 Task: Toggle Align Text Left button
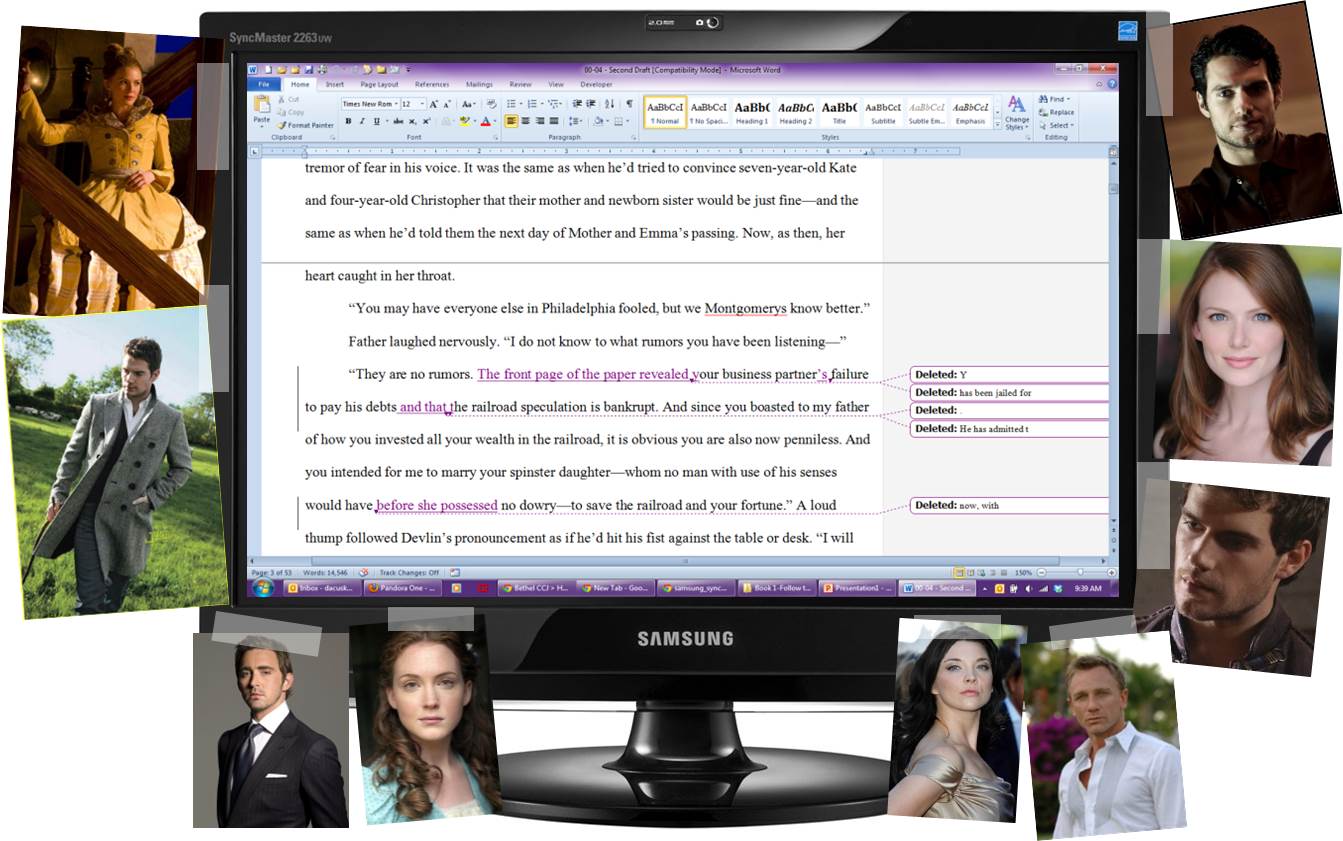coord(512,121)
